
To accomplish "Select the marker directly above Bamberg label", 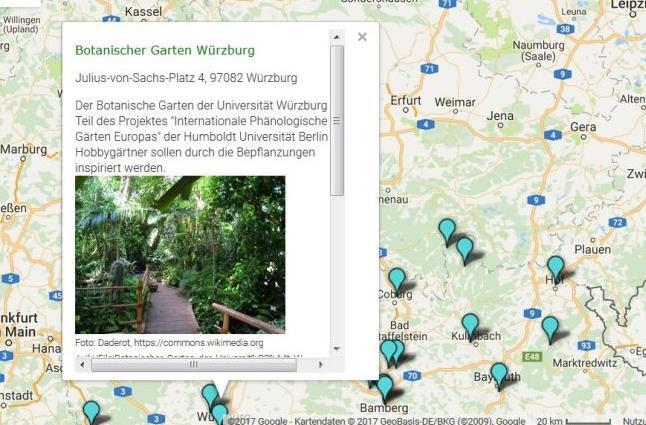I will tap(385, 387).
